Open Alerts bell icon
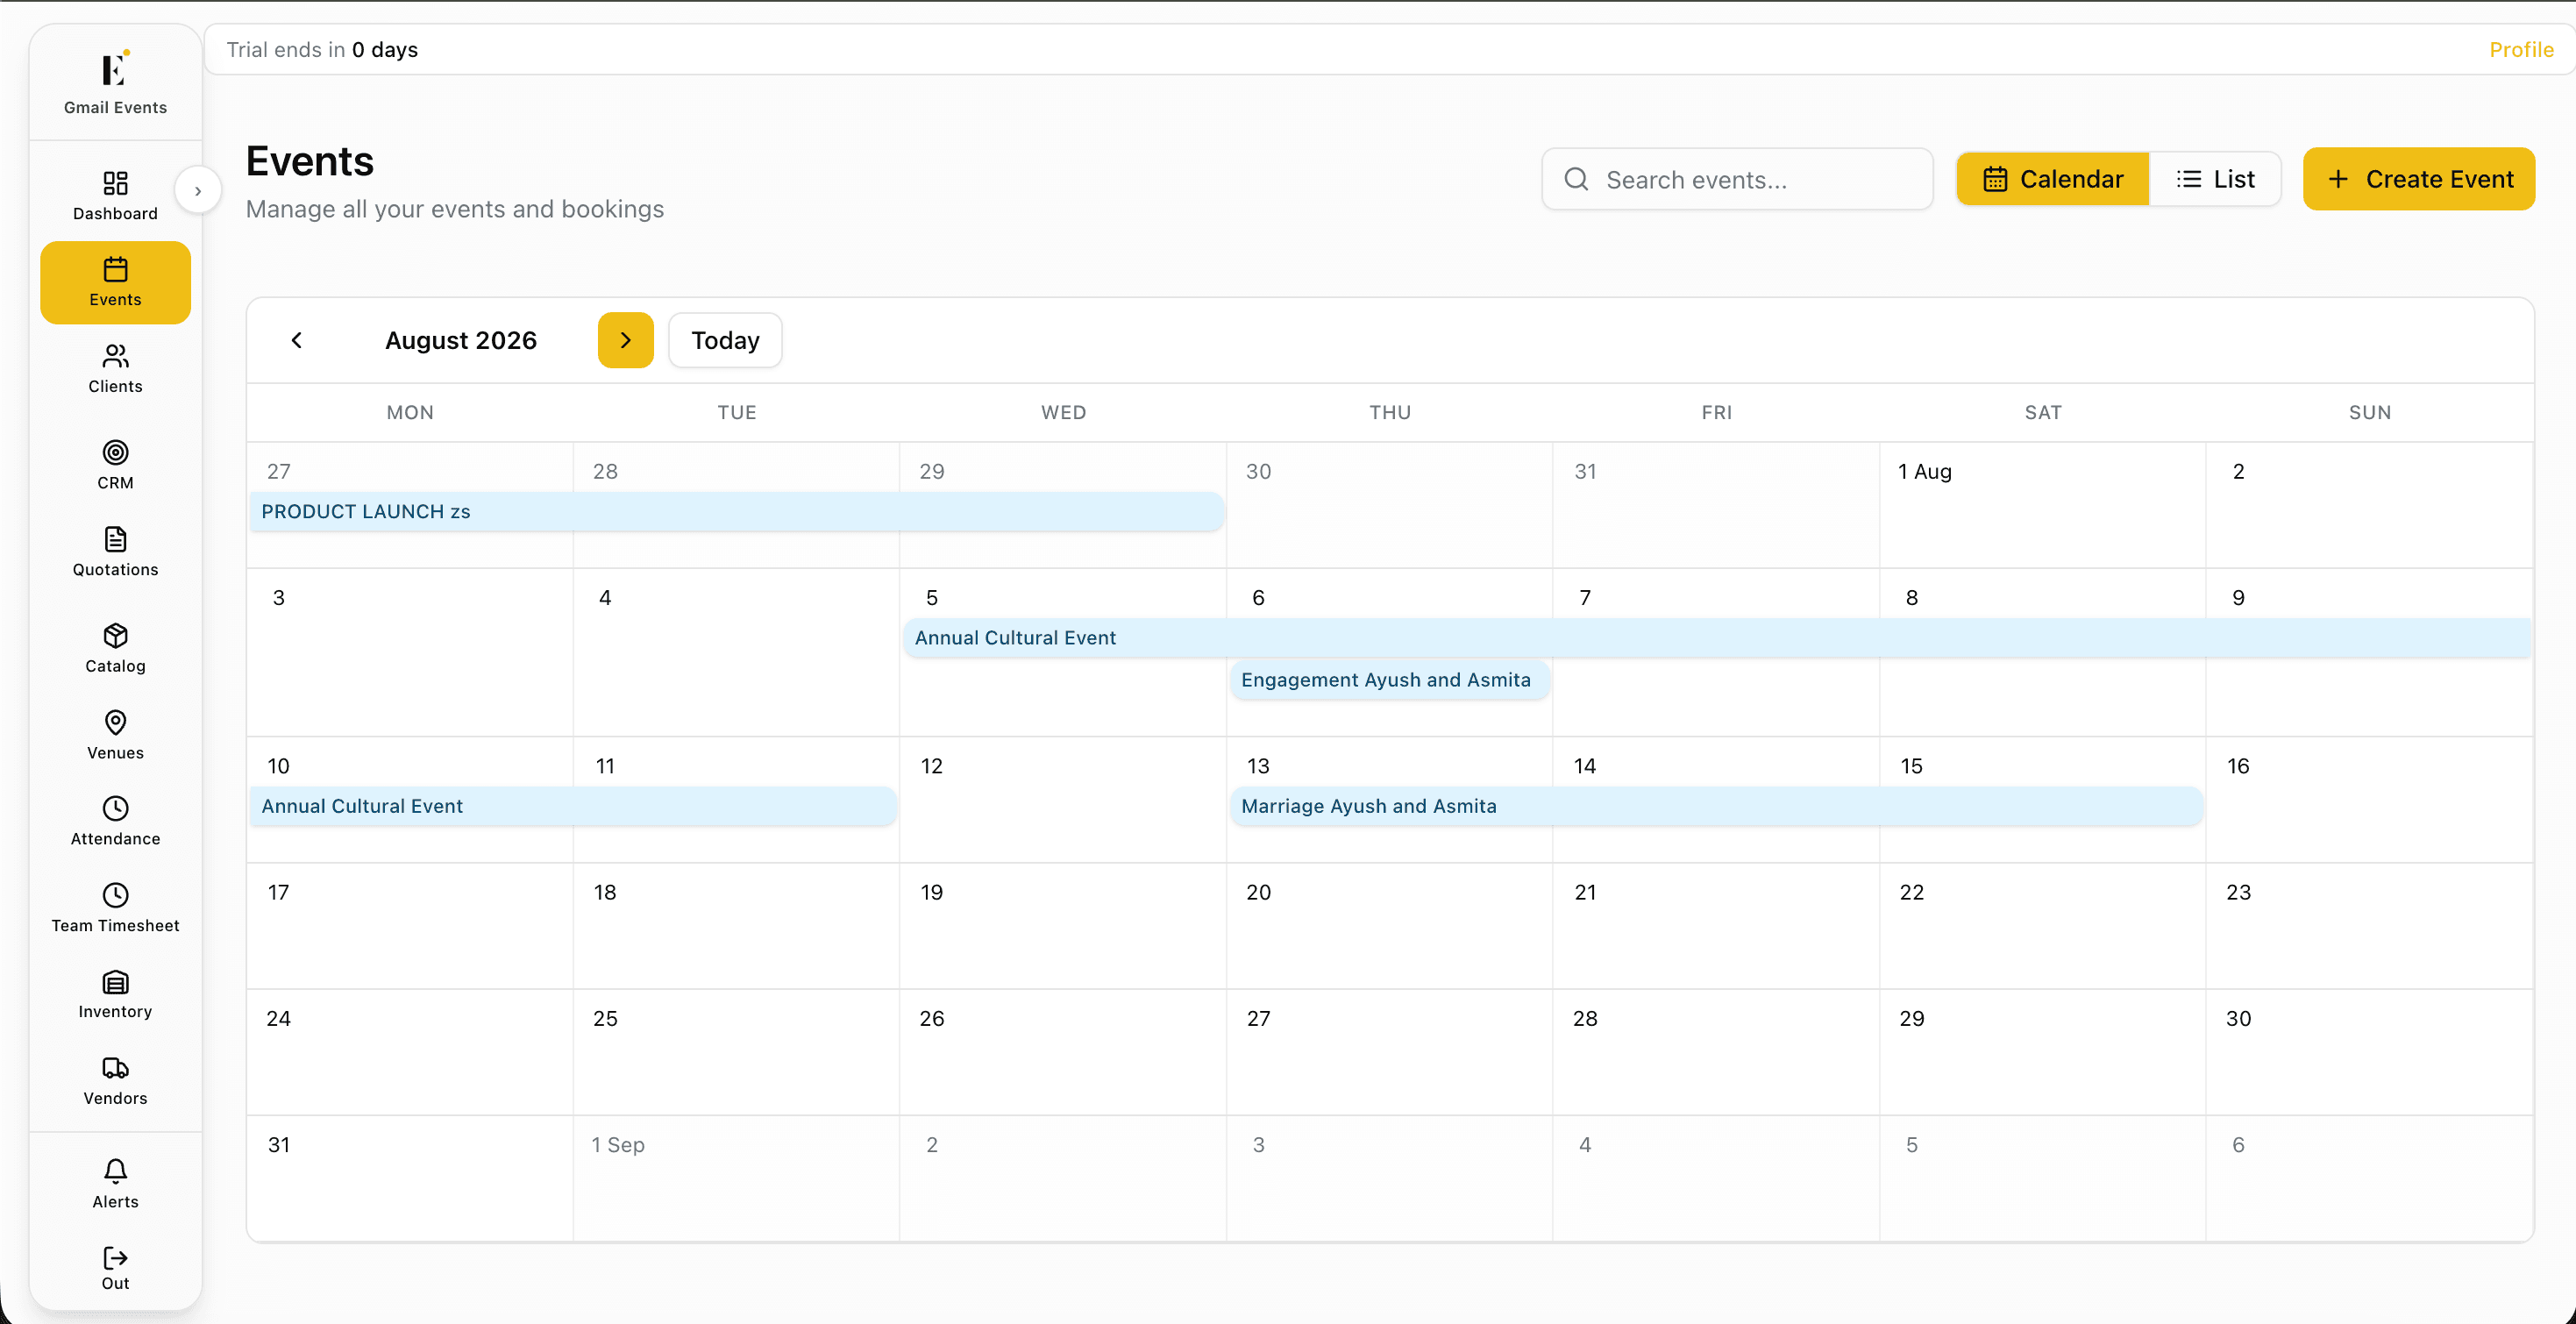Image resolution: width=2576 pixels, height=1324 pixels. [x=115, y=1171]
